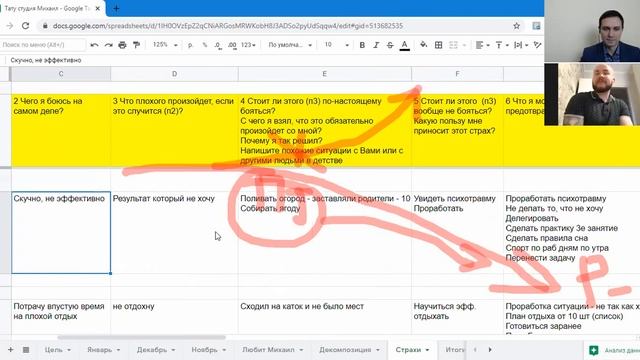Select header '3 Что плохого произойдет'

click(x=174, y=131)
